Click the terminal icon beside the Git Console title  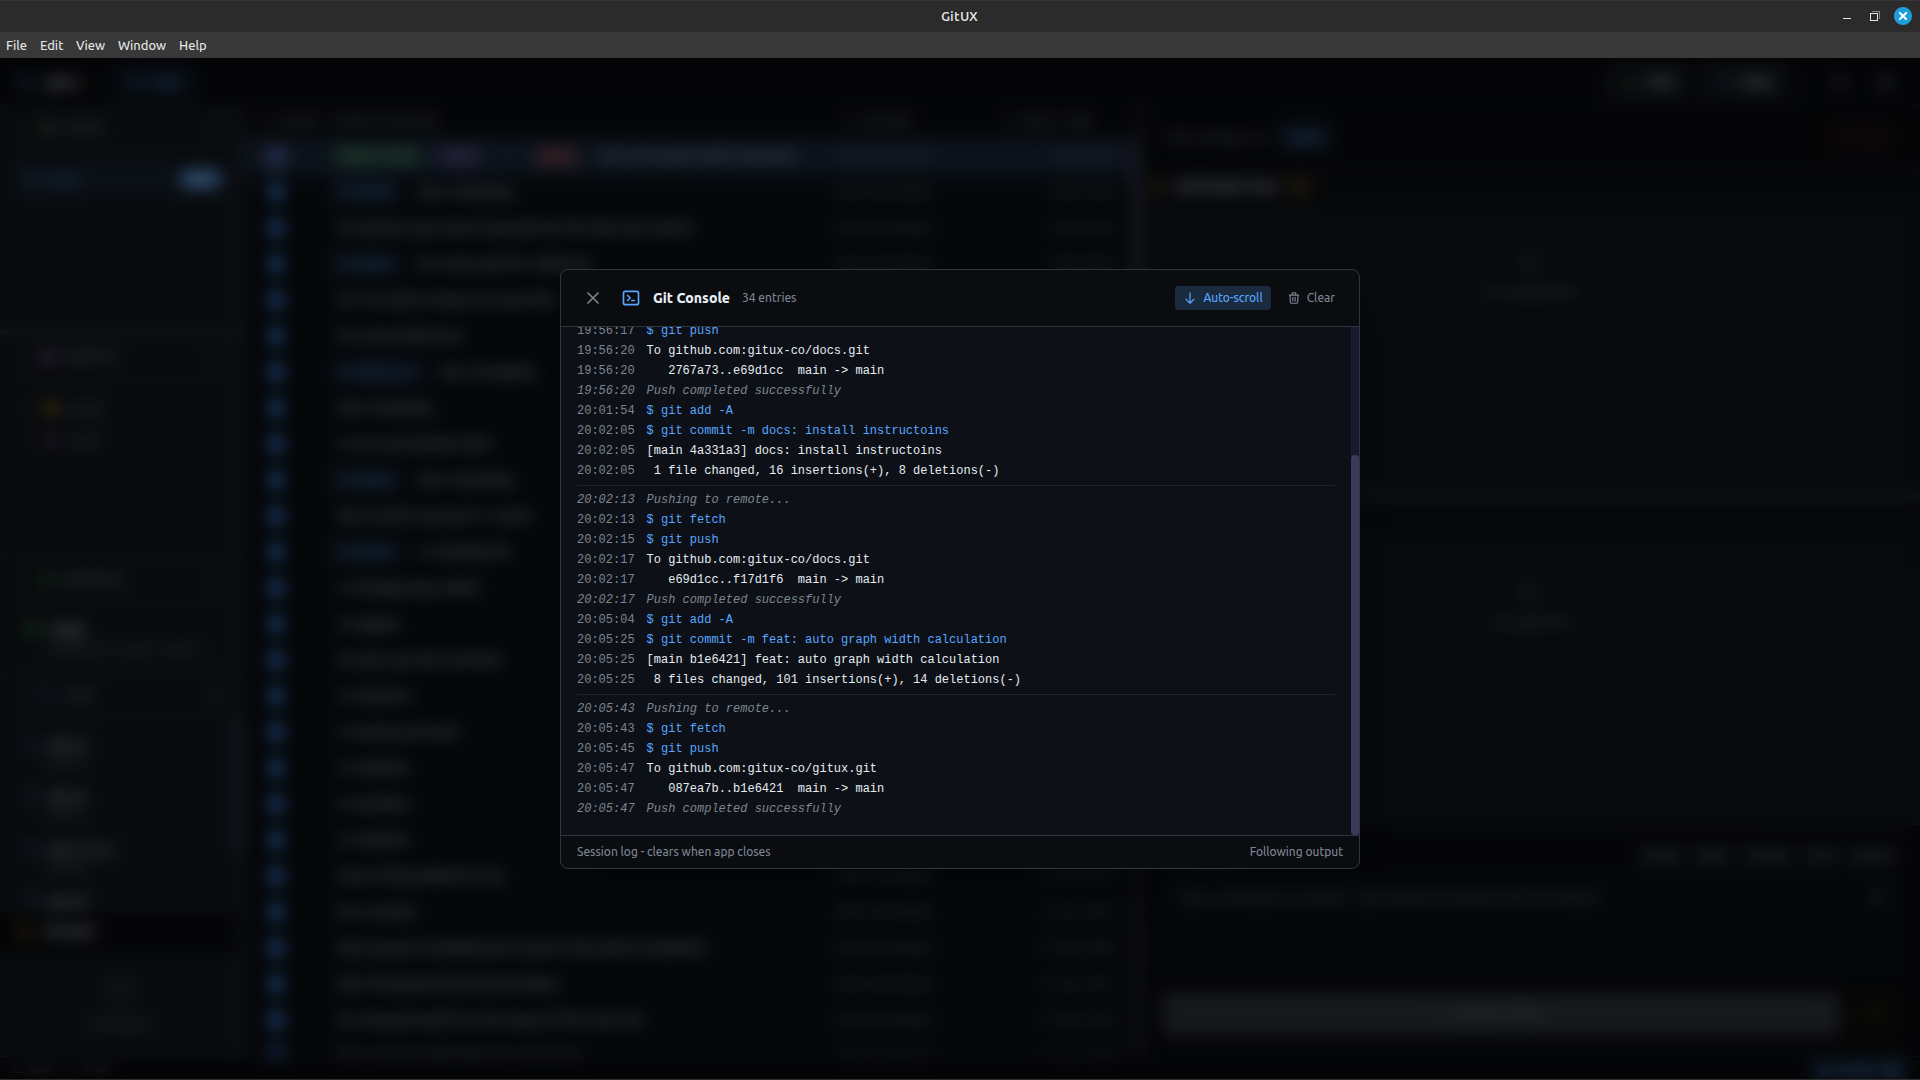632,297
